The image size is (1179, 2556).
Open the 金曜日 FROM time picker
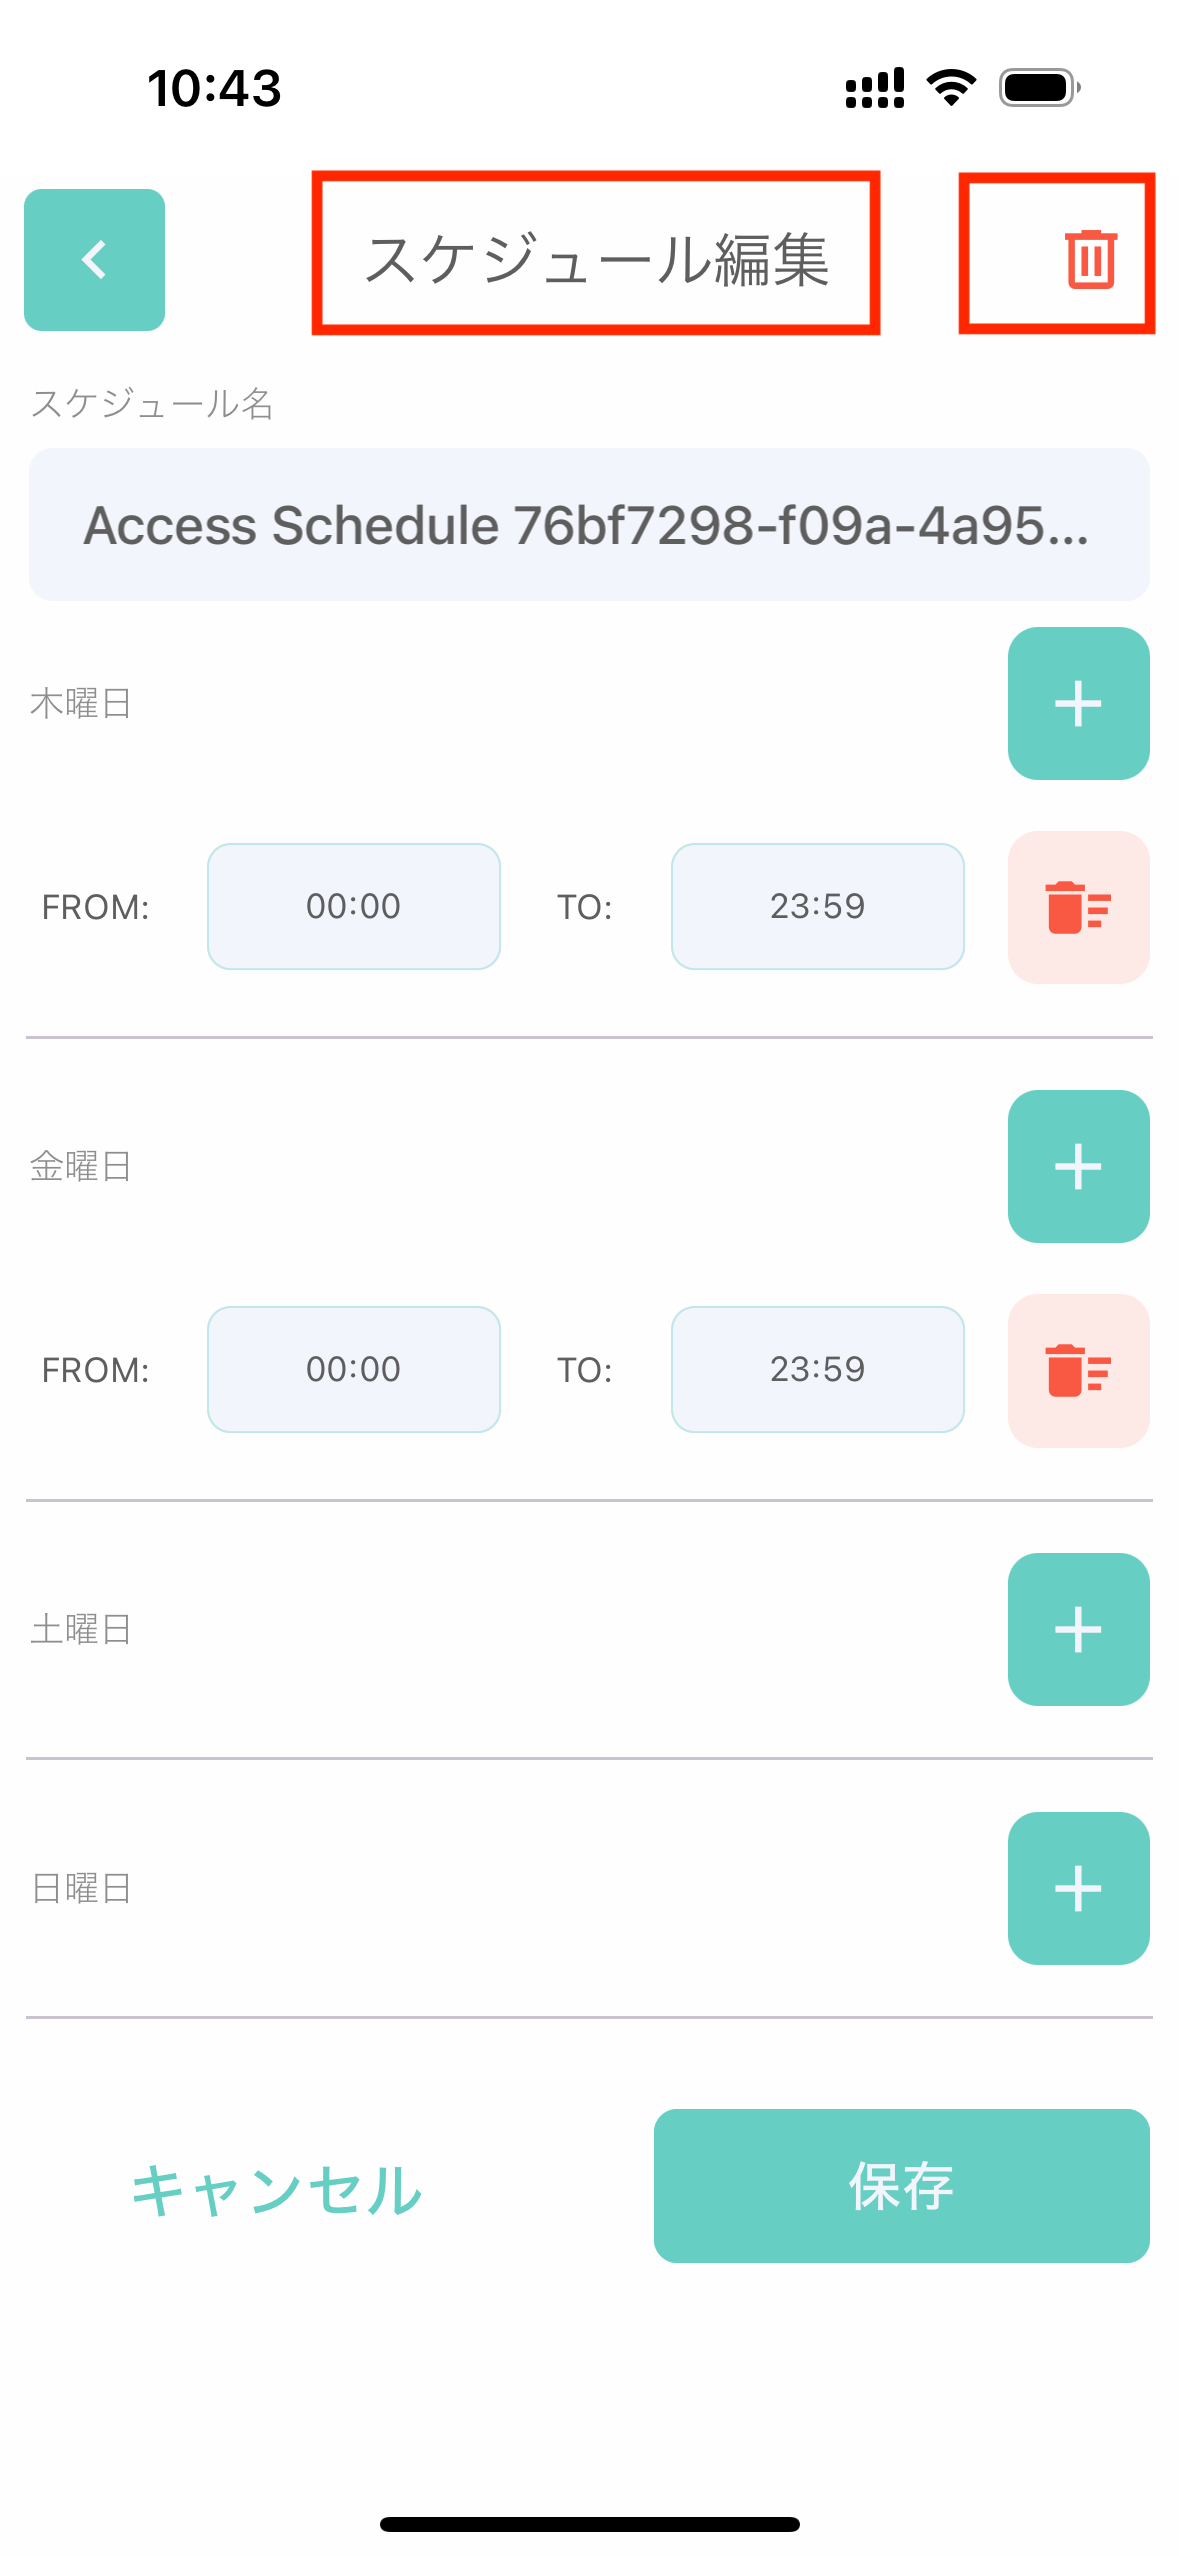coord(354,1369)
